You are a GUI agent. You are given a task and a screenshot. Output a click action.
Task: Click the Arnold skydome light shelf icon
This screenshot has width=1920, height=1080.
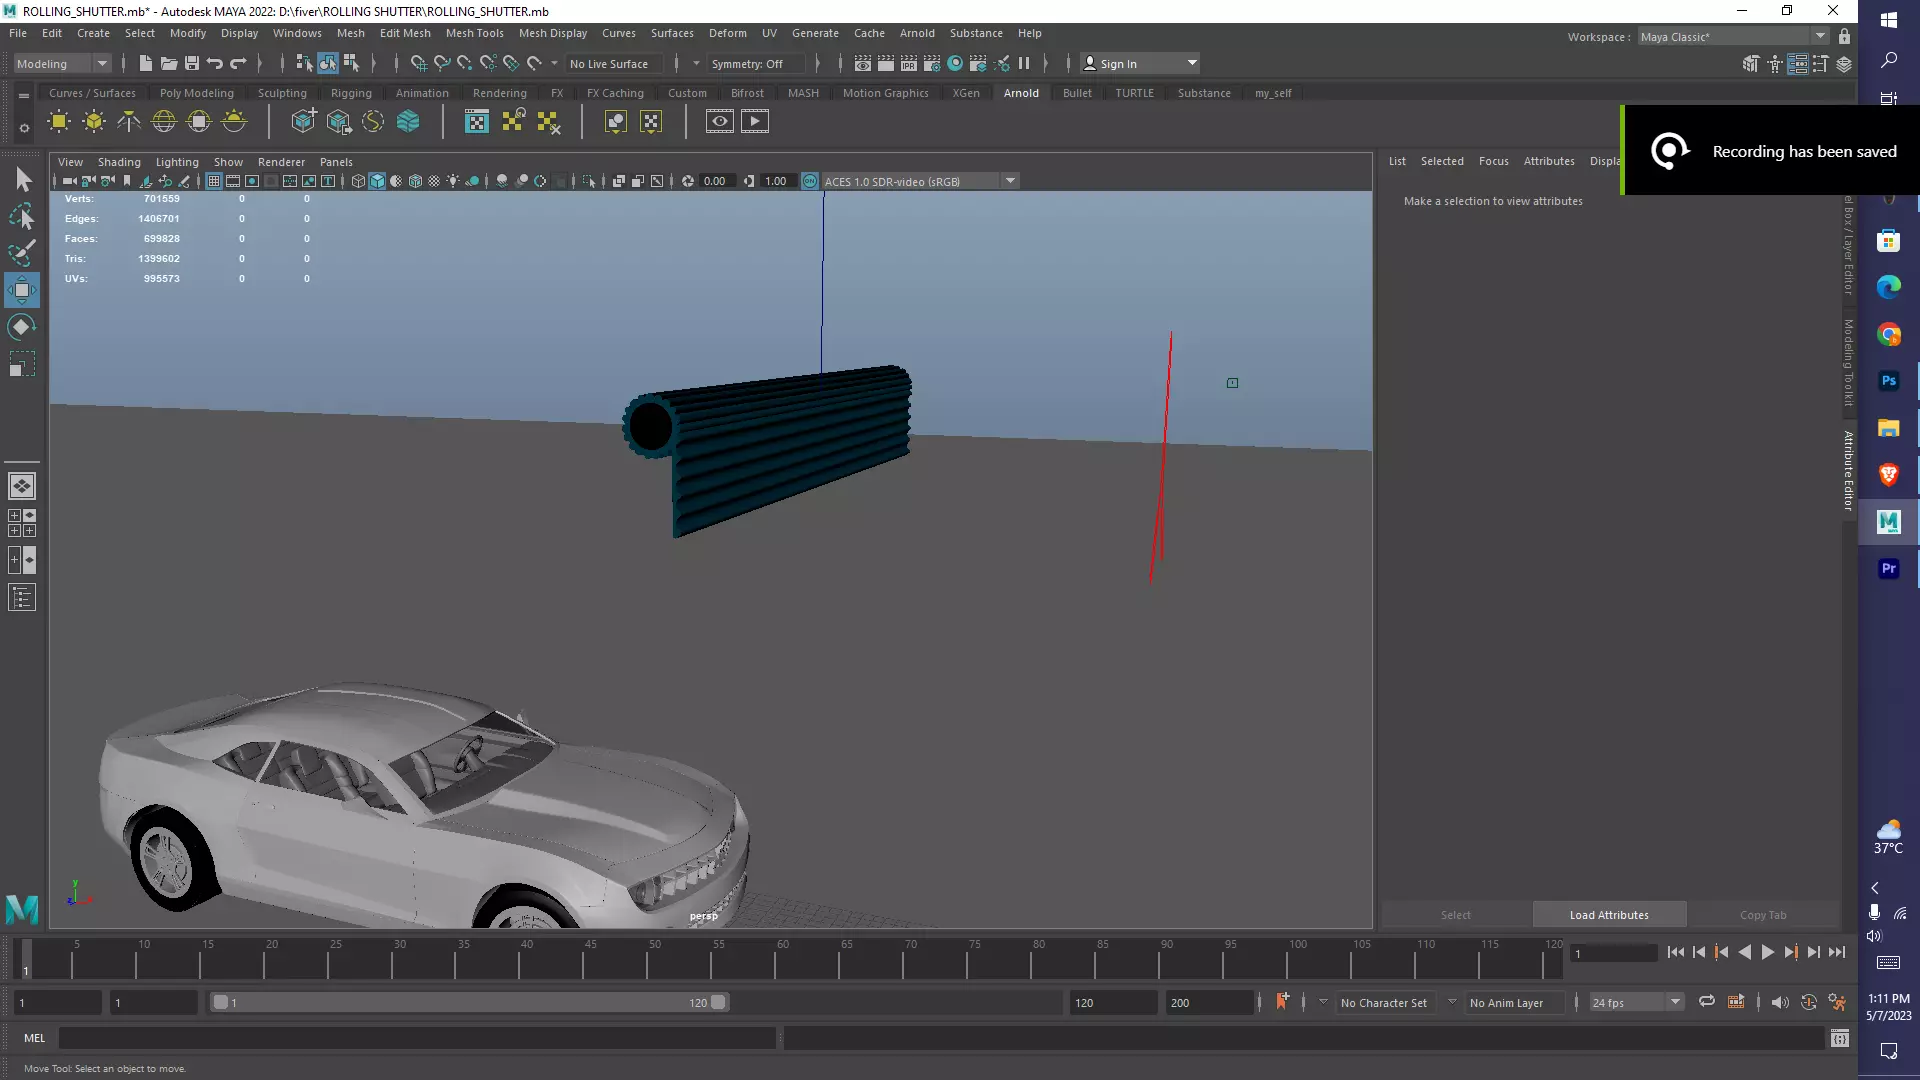pos(164,122)
